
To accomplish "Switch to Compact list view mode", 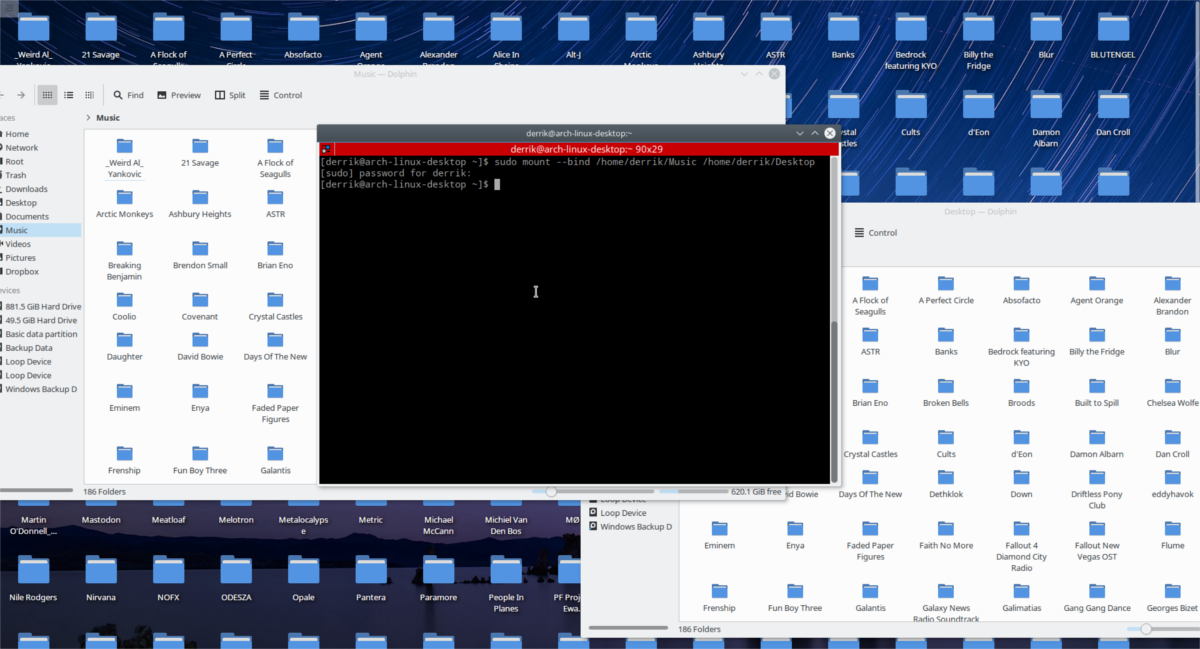I will click(x=69, y=95).
